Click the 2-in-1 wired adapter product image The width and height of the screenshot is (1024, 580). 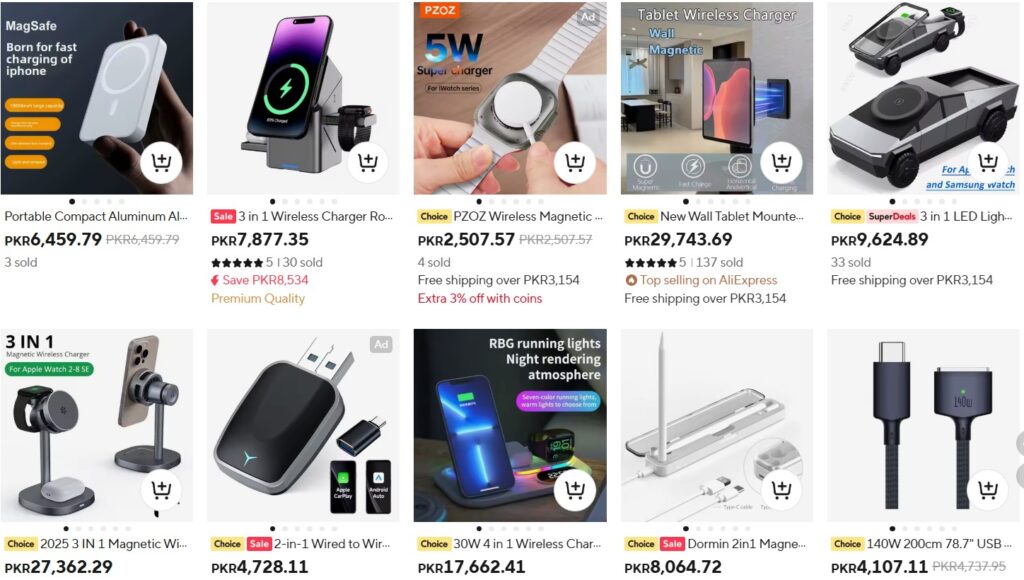[303, 425]
